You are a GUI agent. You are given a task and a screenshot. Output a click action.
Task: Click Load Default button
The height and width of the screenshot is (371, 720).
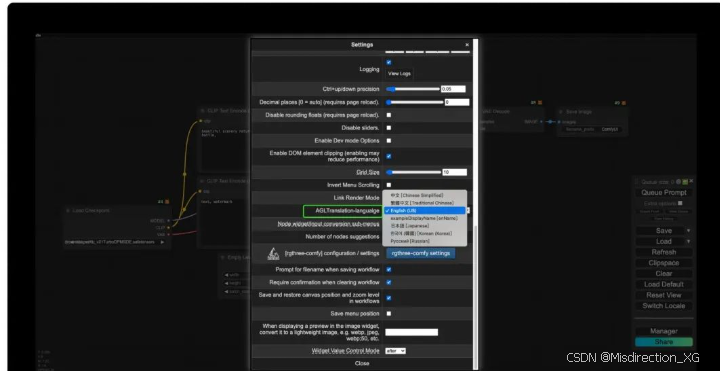(664, 284)
